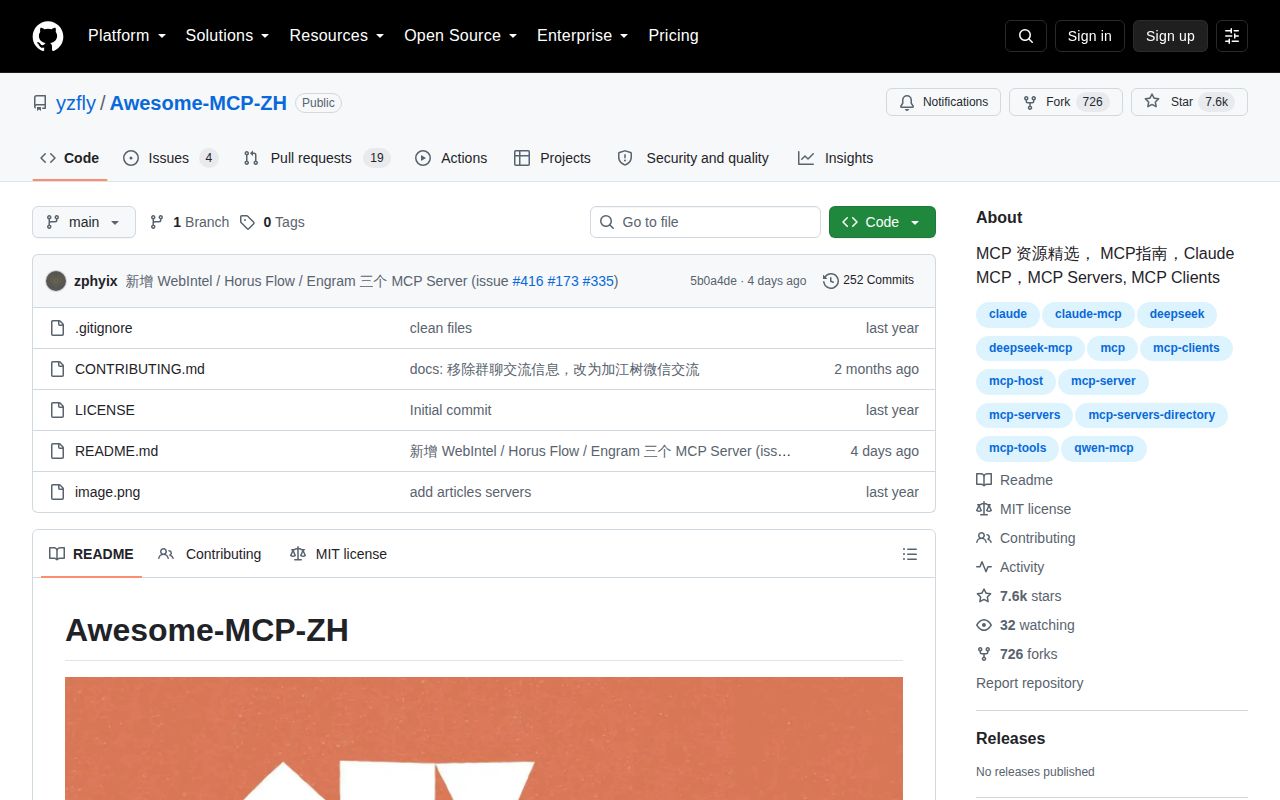This screenshot has width=1280, height=800.
Task: Click the eye icon beside 32 watching
Action: point(984,625)
